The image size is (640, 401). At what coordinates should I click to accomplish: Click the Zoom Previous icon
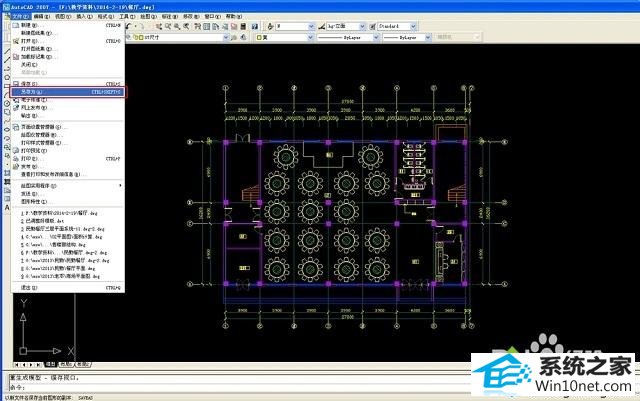pos(187,26)
